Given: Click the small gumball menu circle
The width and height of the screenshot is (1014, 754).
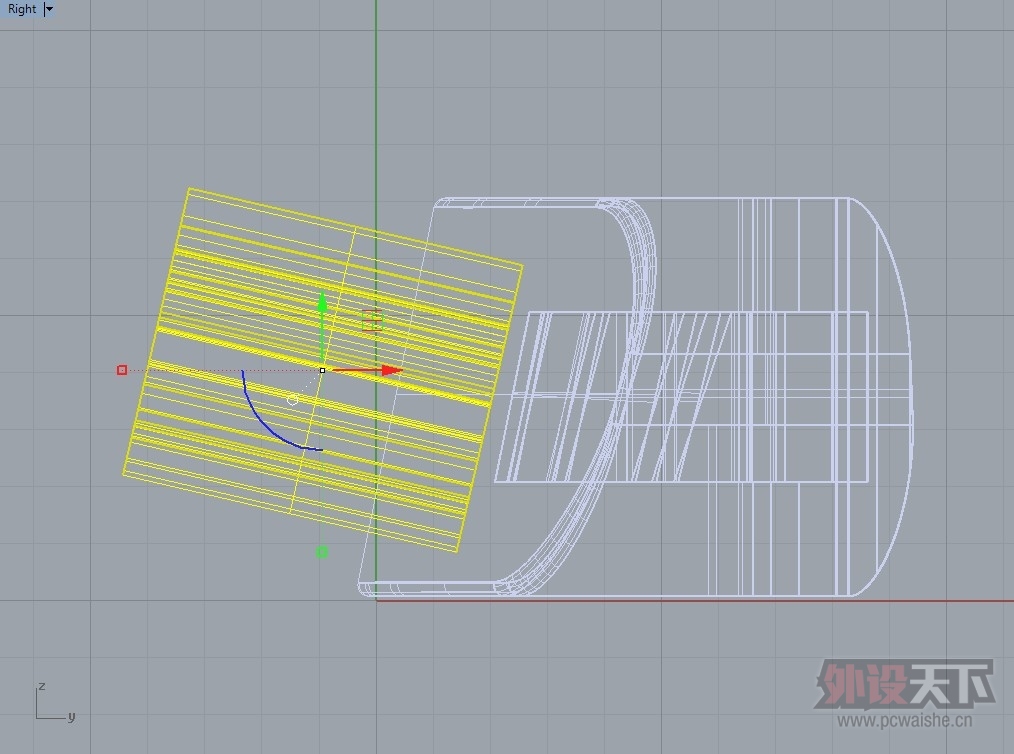Looking at the screenshot, I should [x=292, y=400].
